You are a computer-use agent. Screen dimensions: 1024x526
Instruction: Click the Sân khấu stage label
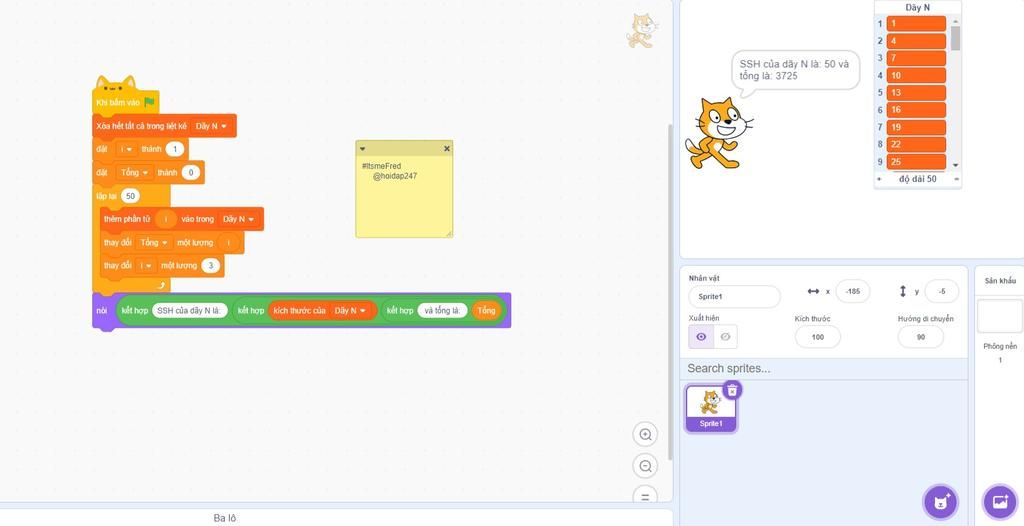tap(1000, 281)
